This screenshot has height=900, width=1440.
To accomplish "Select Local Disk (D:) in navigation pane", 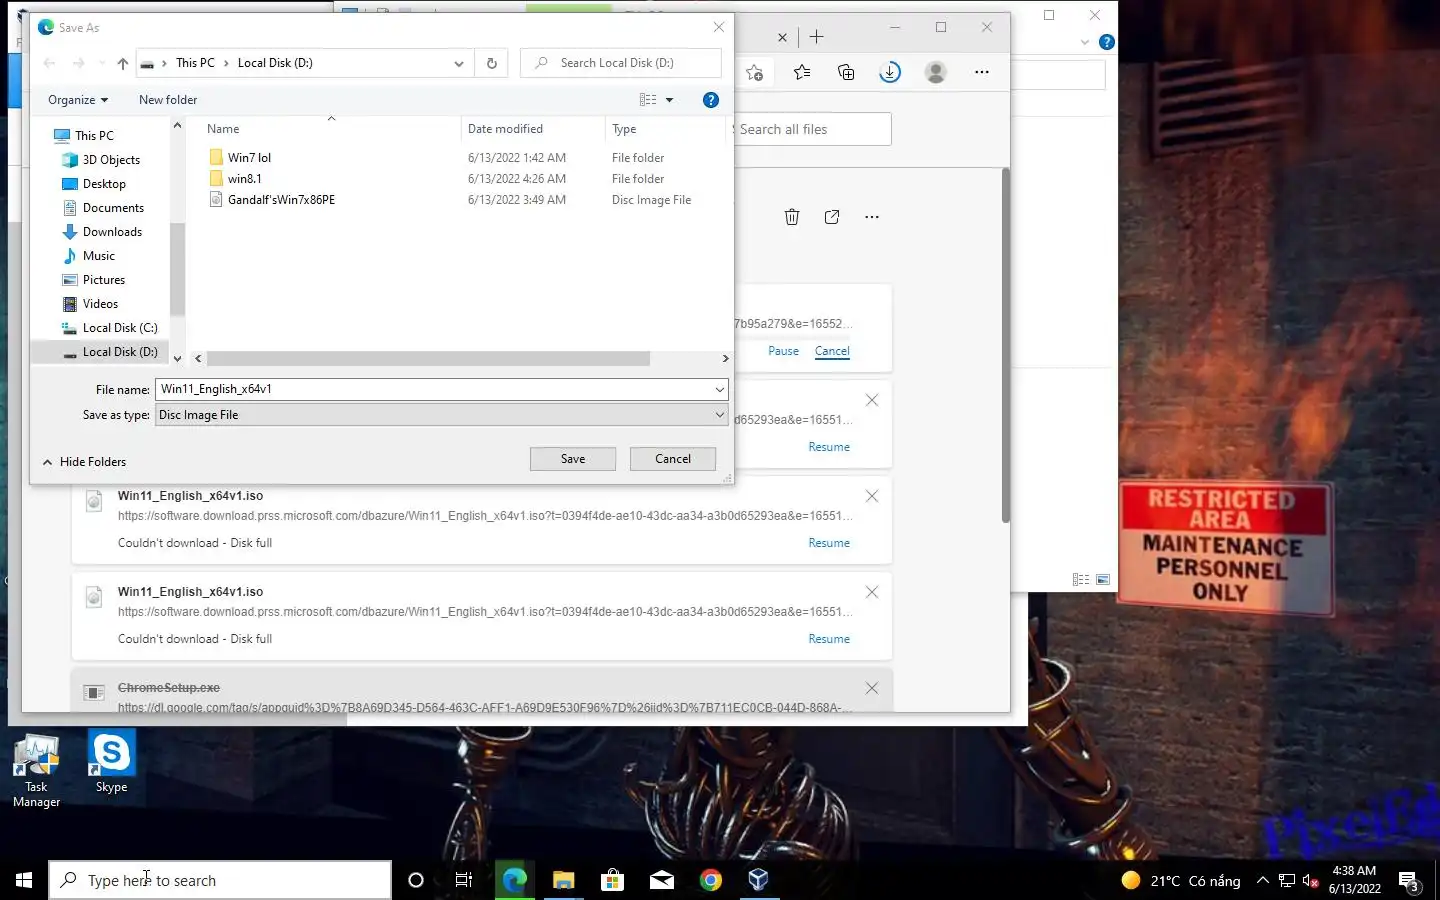I will (x=120, y=352).
